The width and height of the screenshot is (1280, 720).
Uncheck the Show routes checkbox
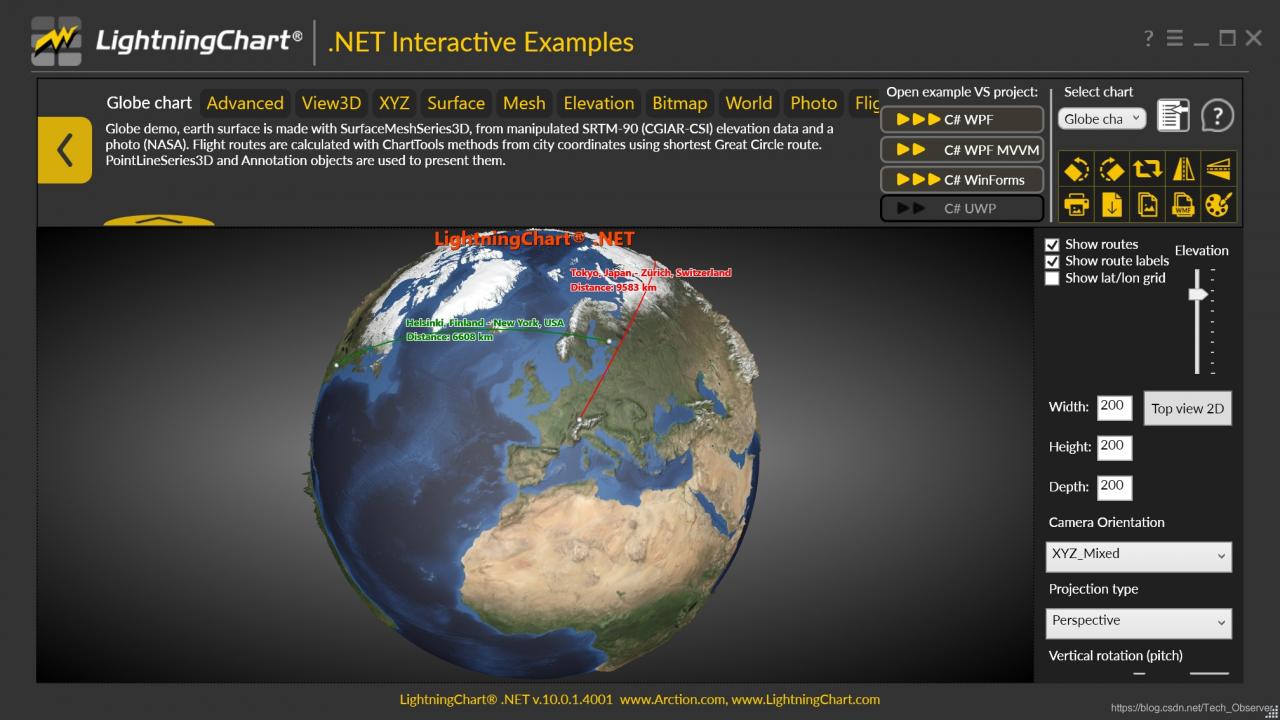[x=1052, y=245]
